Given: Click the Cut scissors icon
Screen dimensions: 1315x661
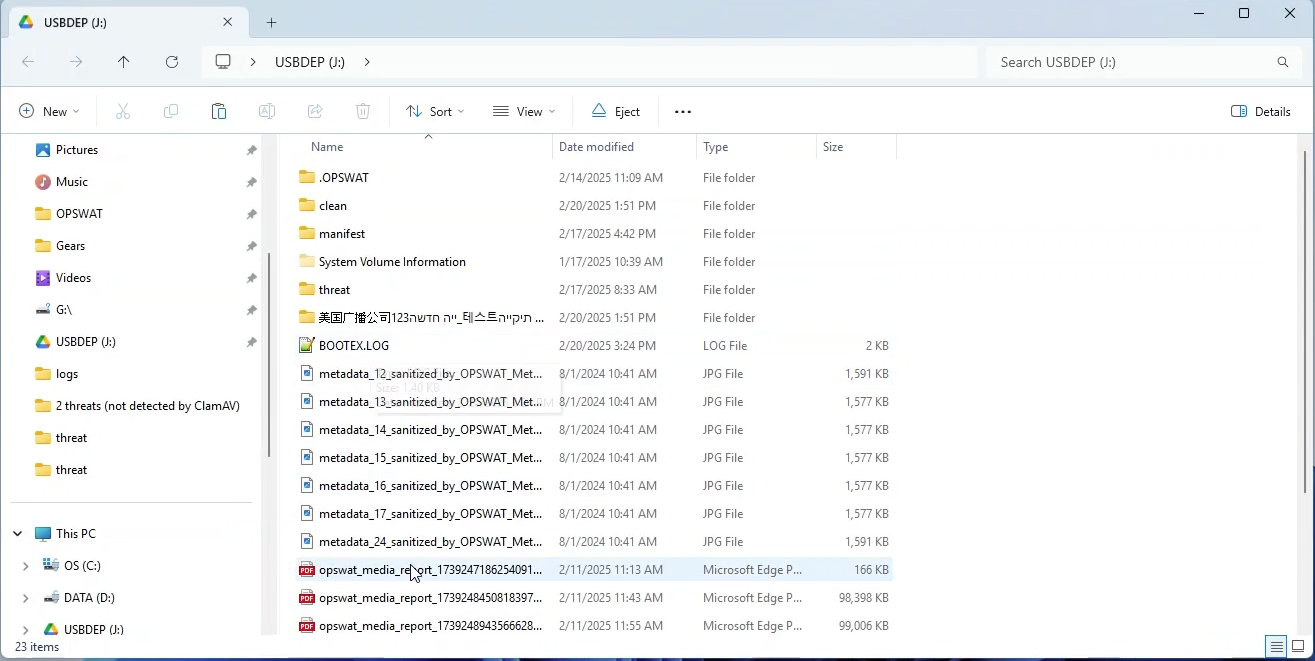Looking at the screenshot, I should point(123,111).
